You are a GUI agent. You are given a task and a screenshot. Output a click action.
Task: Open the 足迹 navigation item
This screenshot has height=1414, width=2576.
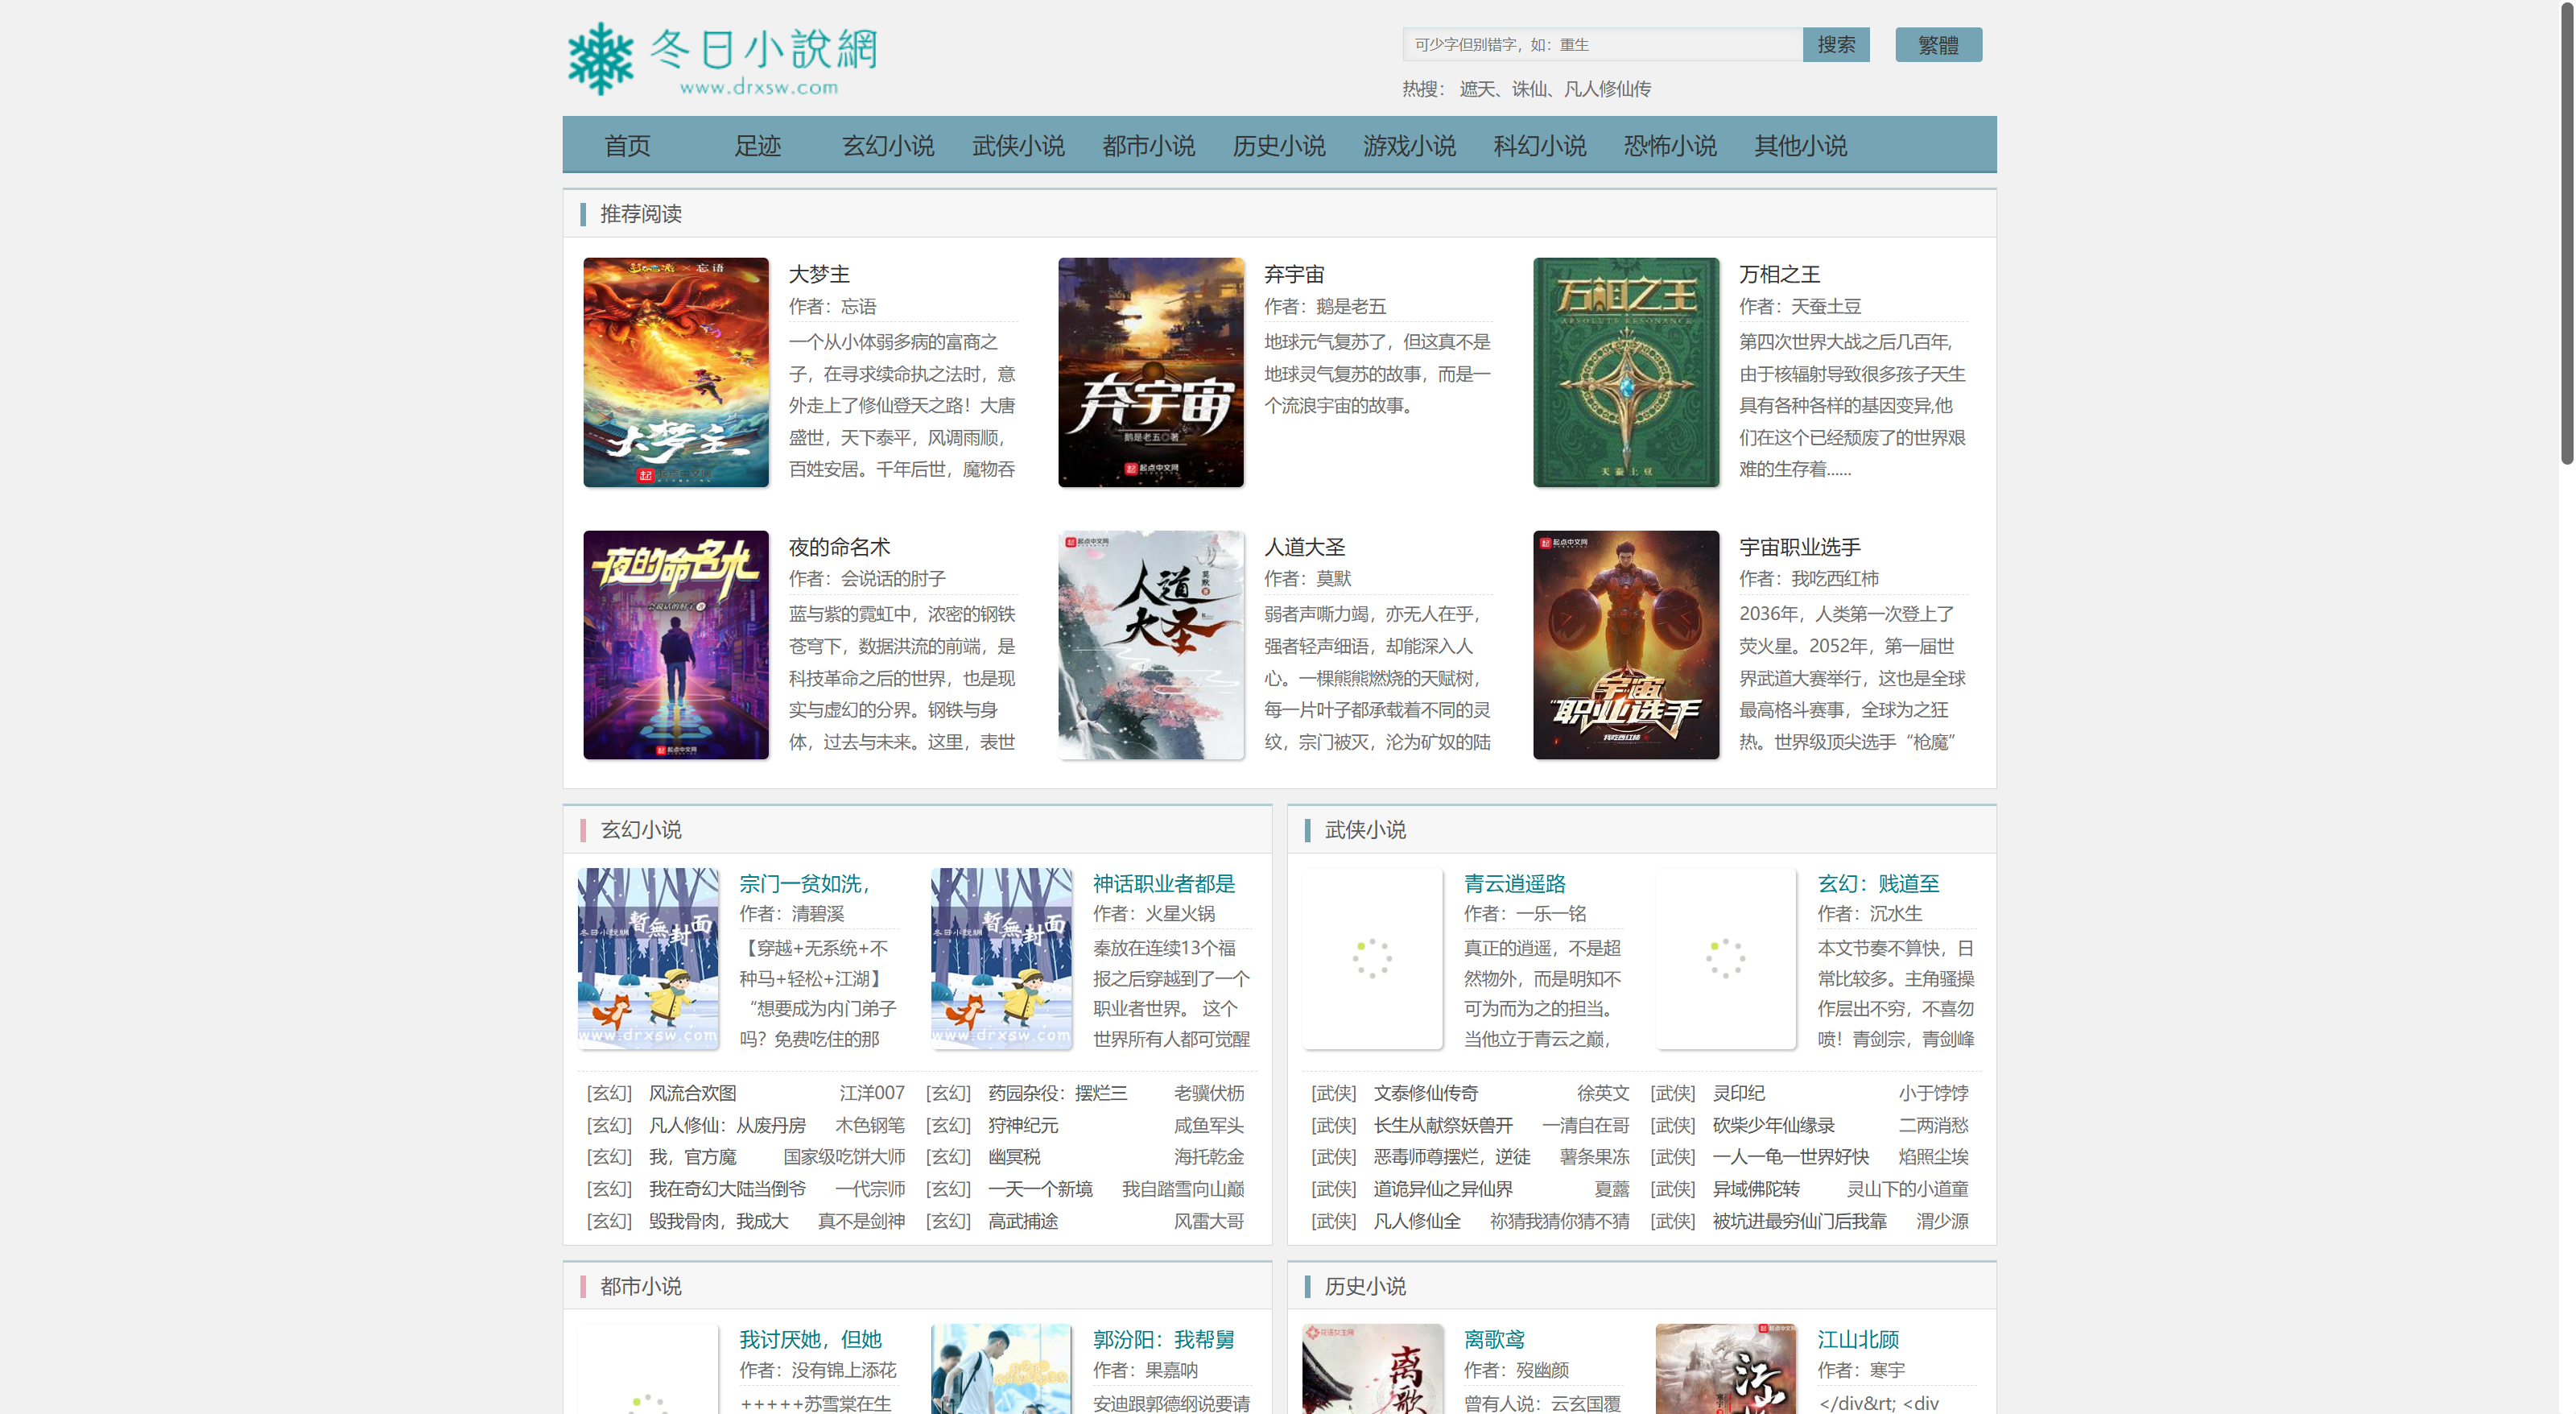(757, 146)
